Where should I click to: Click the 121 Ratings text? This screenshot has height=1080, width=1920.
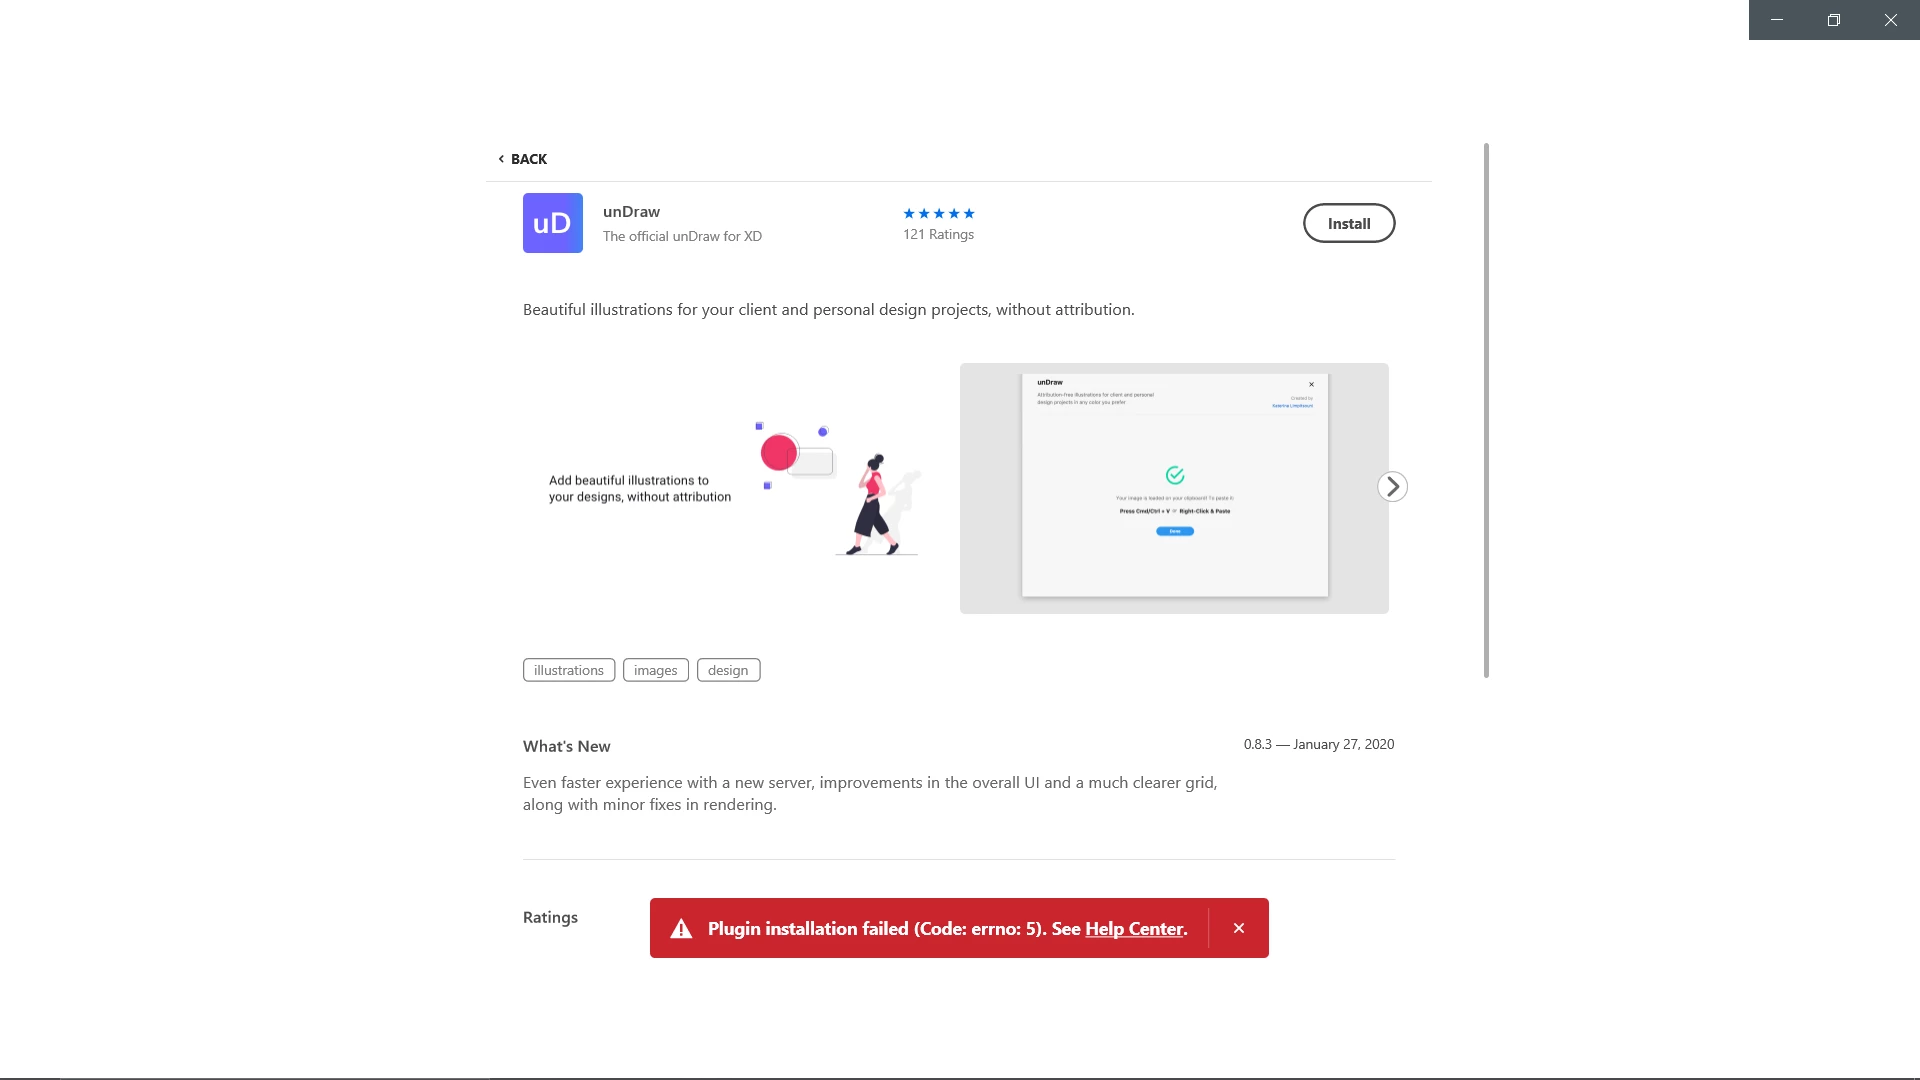coord(938,234)
